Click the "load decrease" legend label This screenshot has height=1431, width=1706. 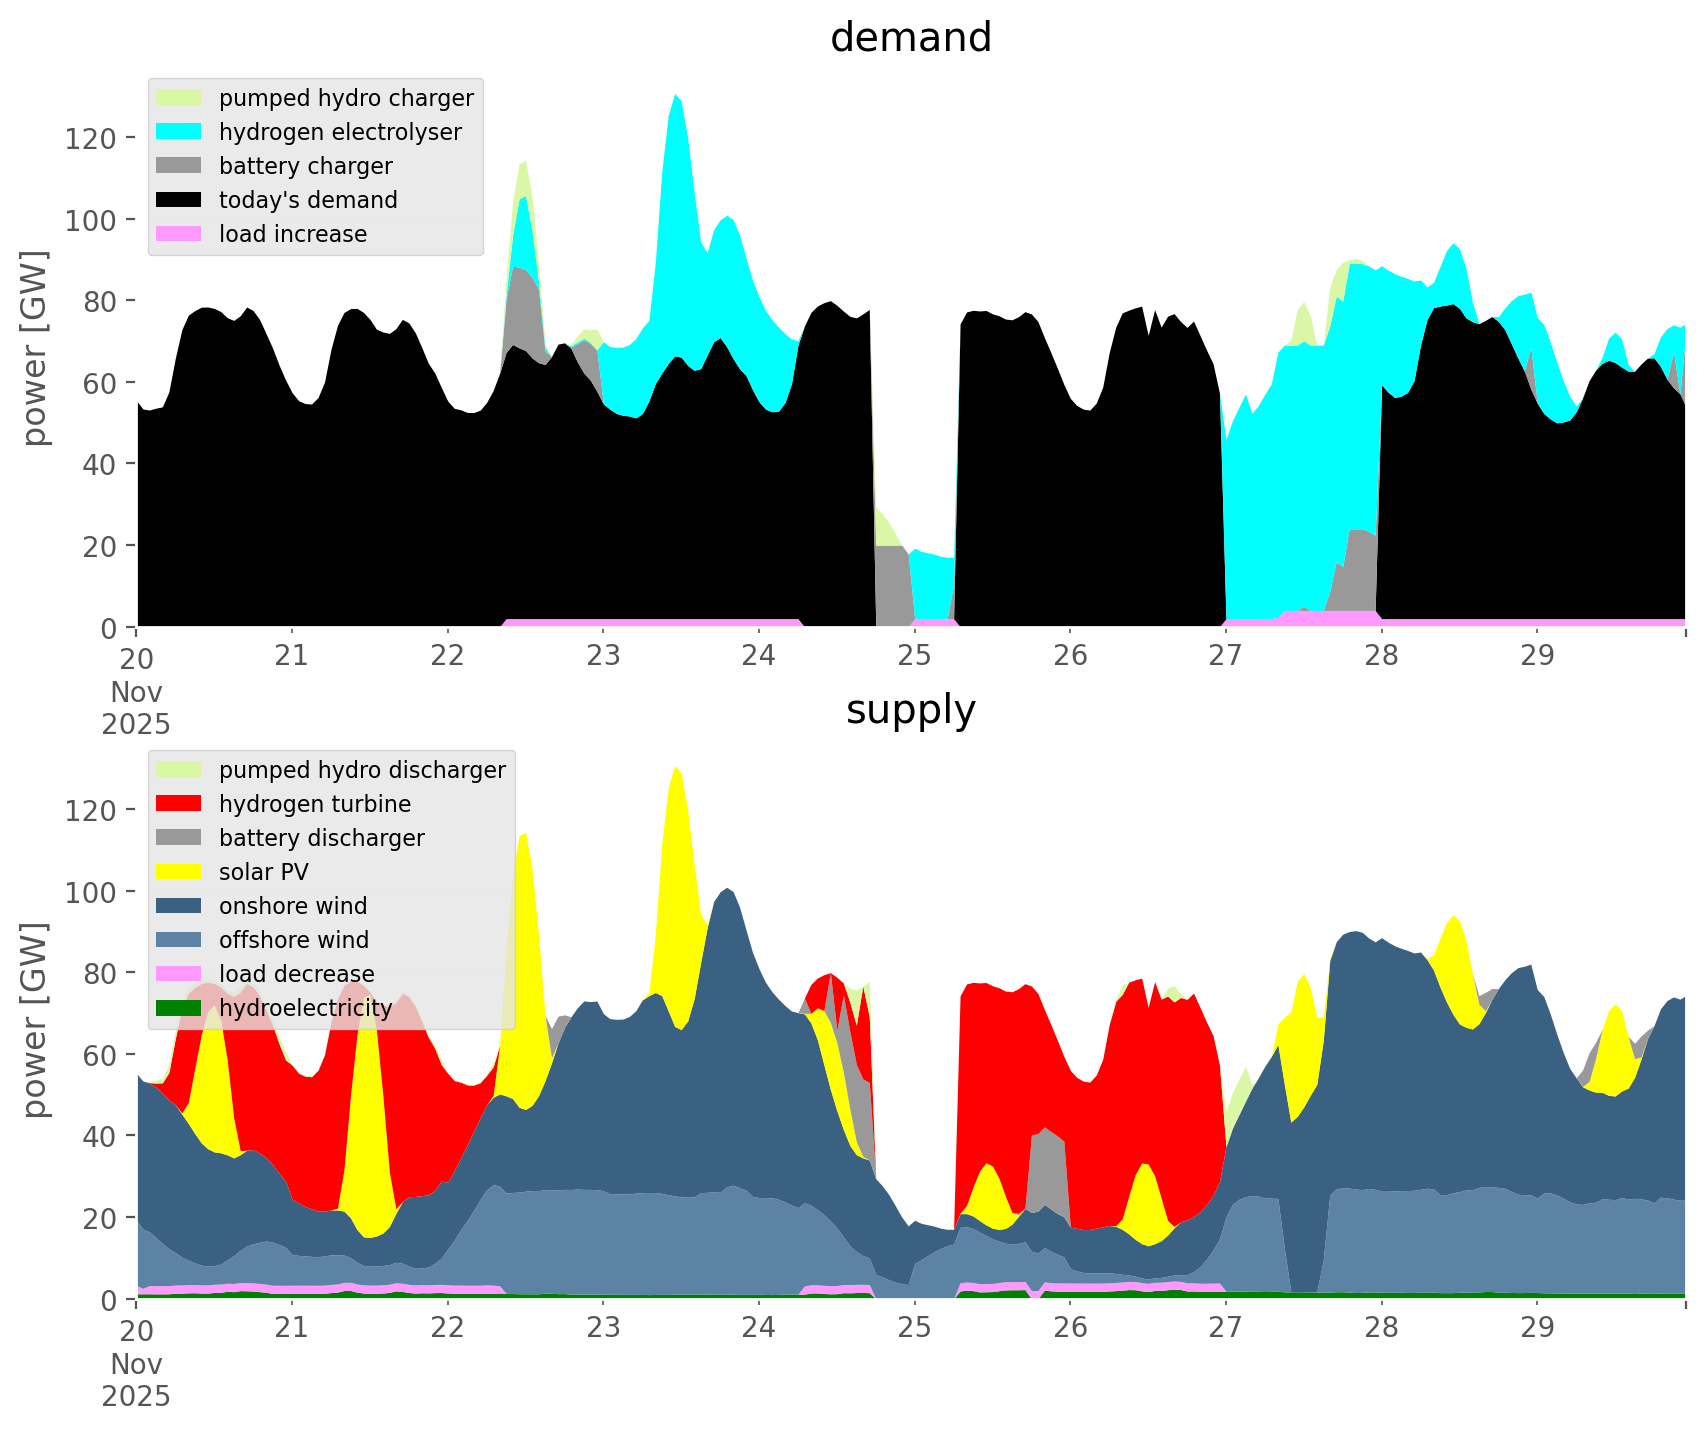pyautogui.click(x=296, y=974)
